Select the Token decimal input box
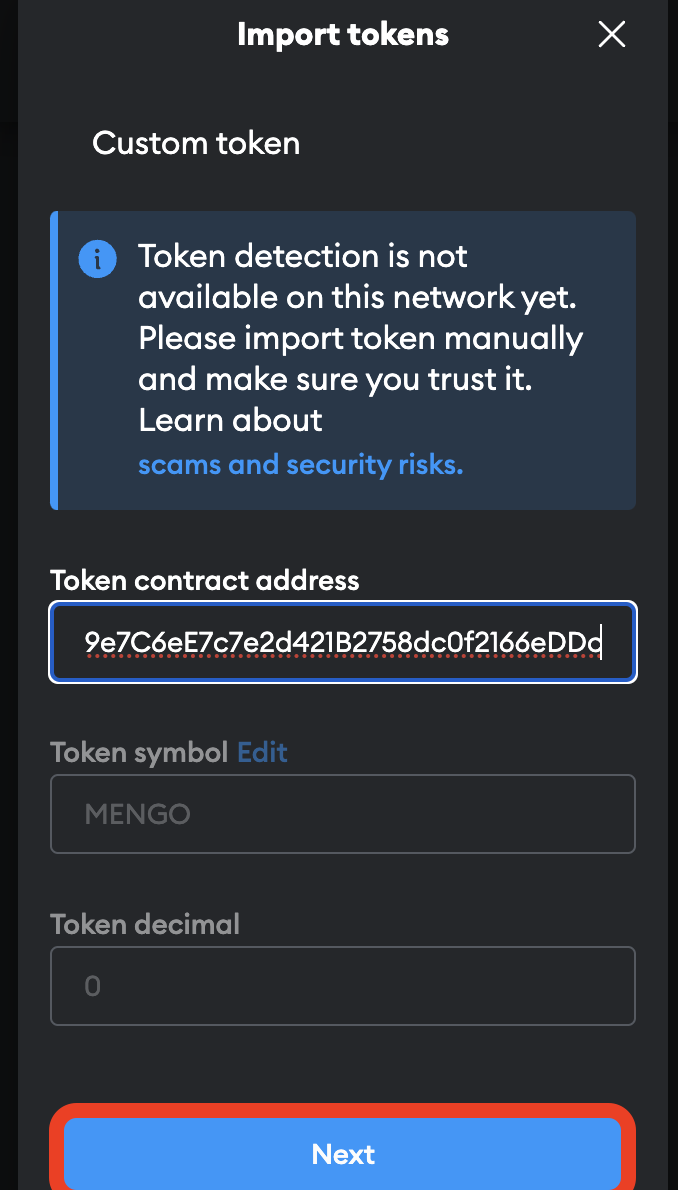The width and height of the screenshot is (678, 1190). tap(343, 986)
